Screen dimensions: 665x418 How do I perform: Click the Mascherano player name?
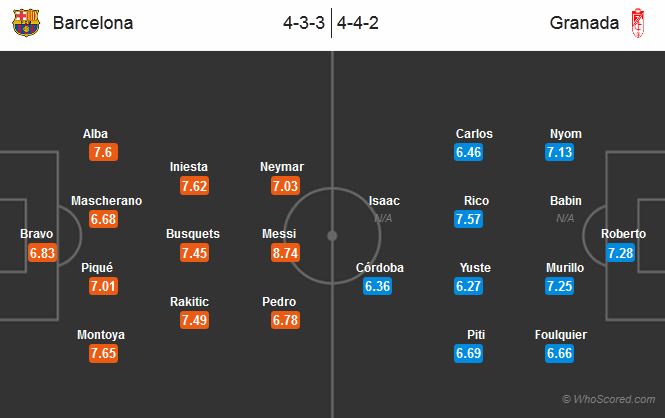point(106,201)
